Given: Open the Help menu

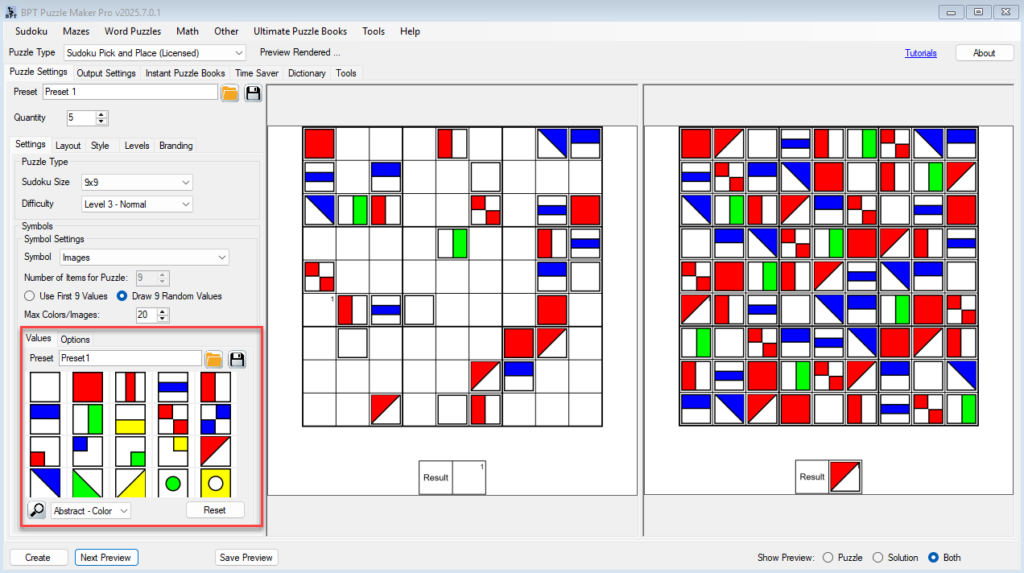Looking at the screenshot, I should point(410,31).
